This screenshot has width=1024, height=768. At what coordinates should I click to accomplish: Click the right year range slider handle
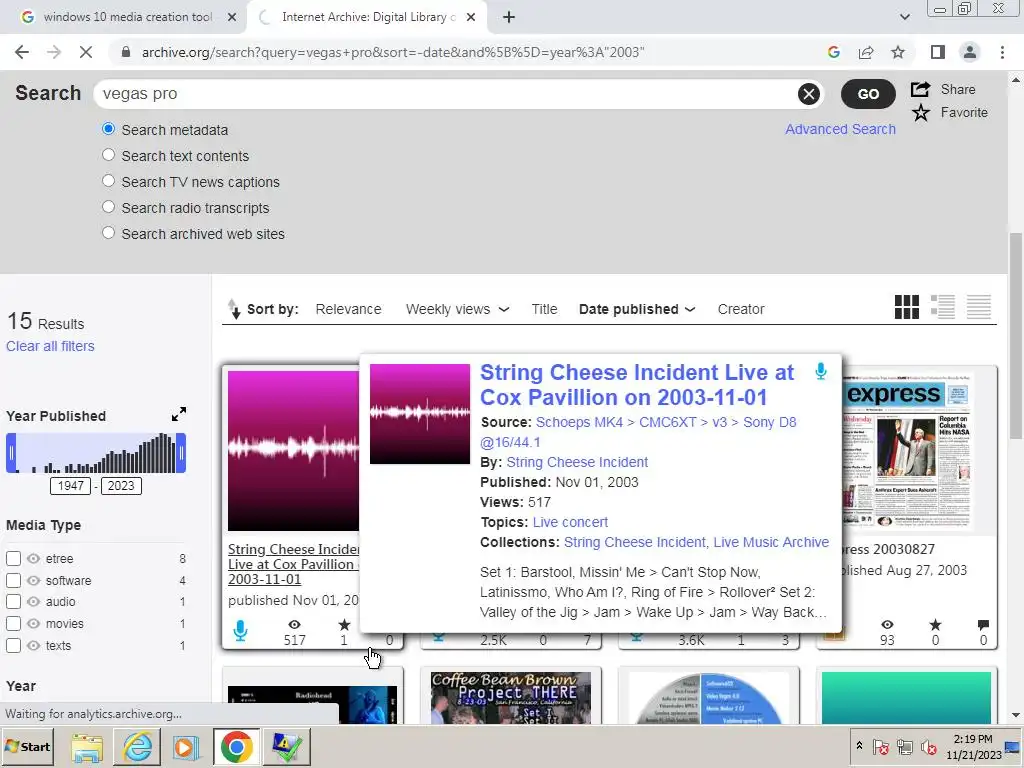181,453
